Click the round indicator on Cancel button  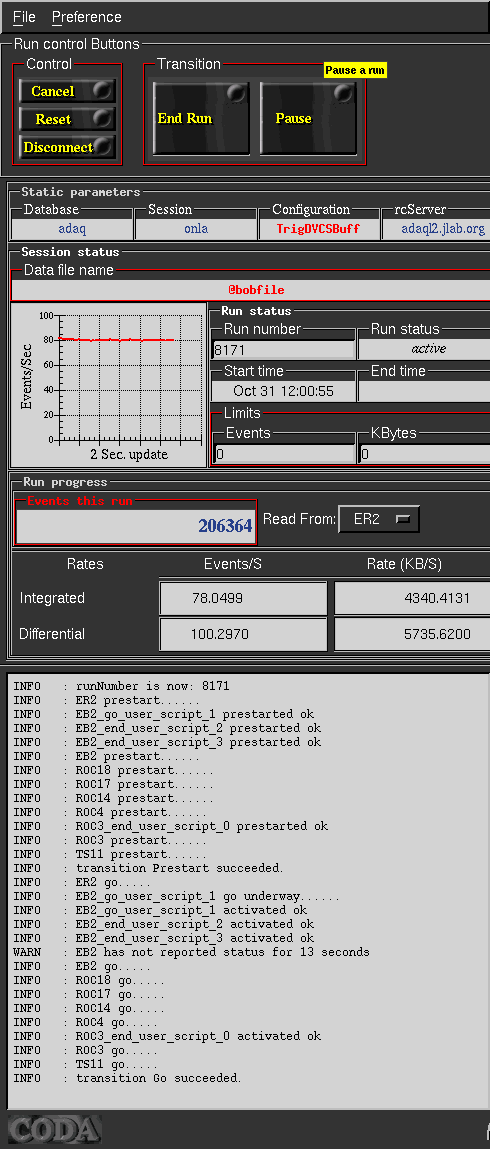coord(103,90)
